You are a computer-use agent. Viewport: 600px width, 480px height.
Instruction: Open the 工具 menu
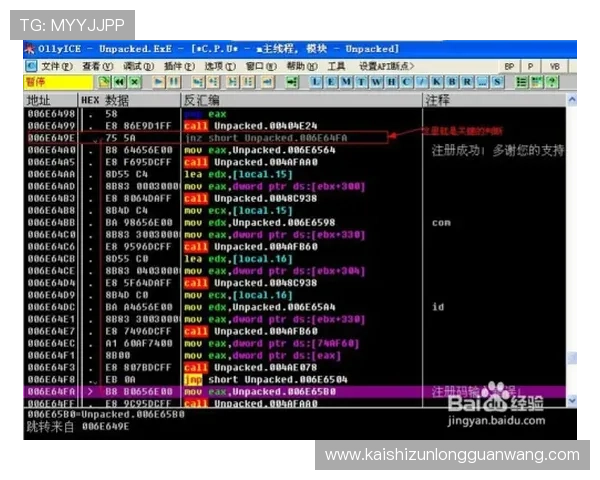[x=336, y=66]
